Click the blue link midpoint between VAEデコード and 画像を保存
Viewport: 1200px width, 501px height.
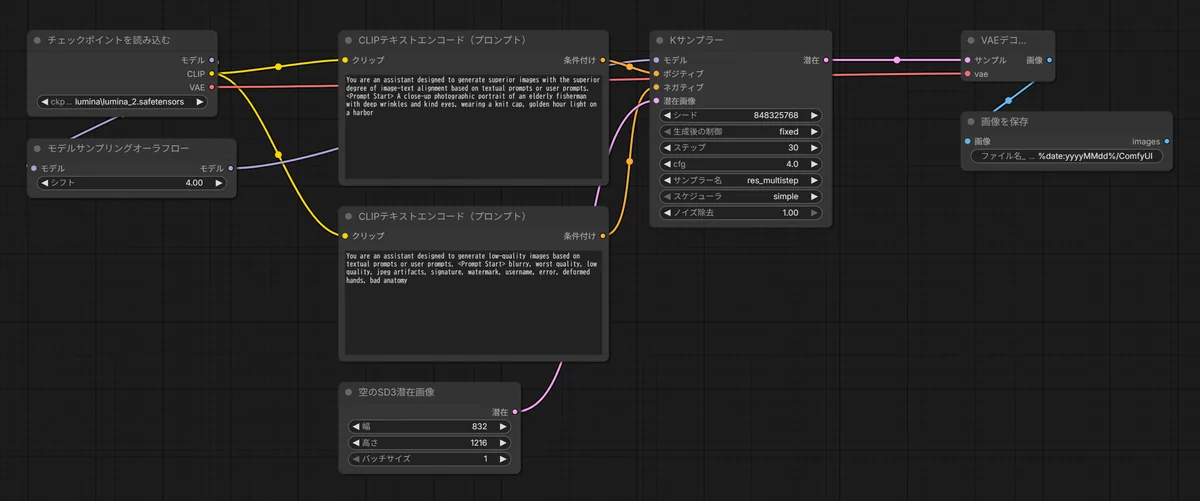pos(1008,100)
